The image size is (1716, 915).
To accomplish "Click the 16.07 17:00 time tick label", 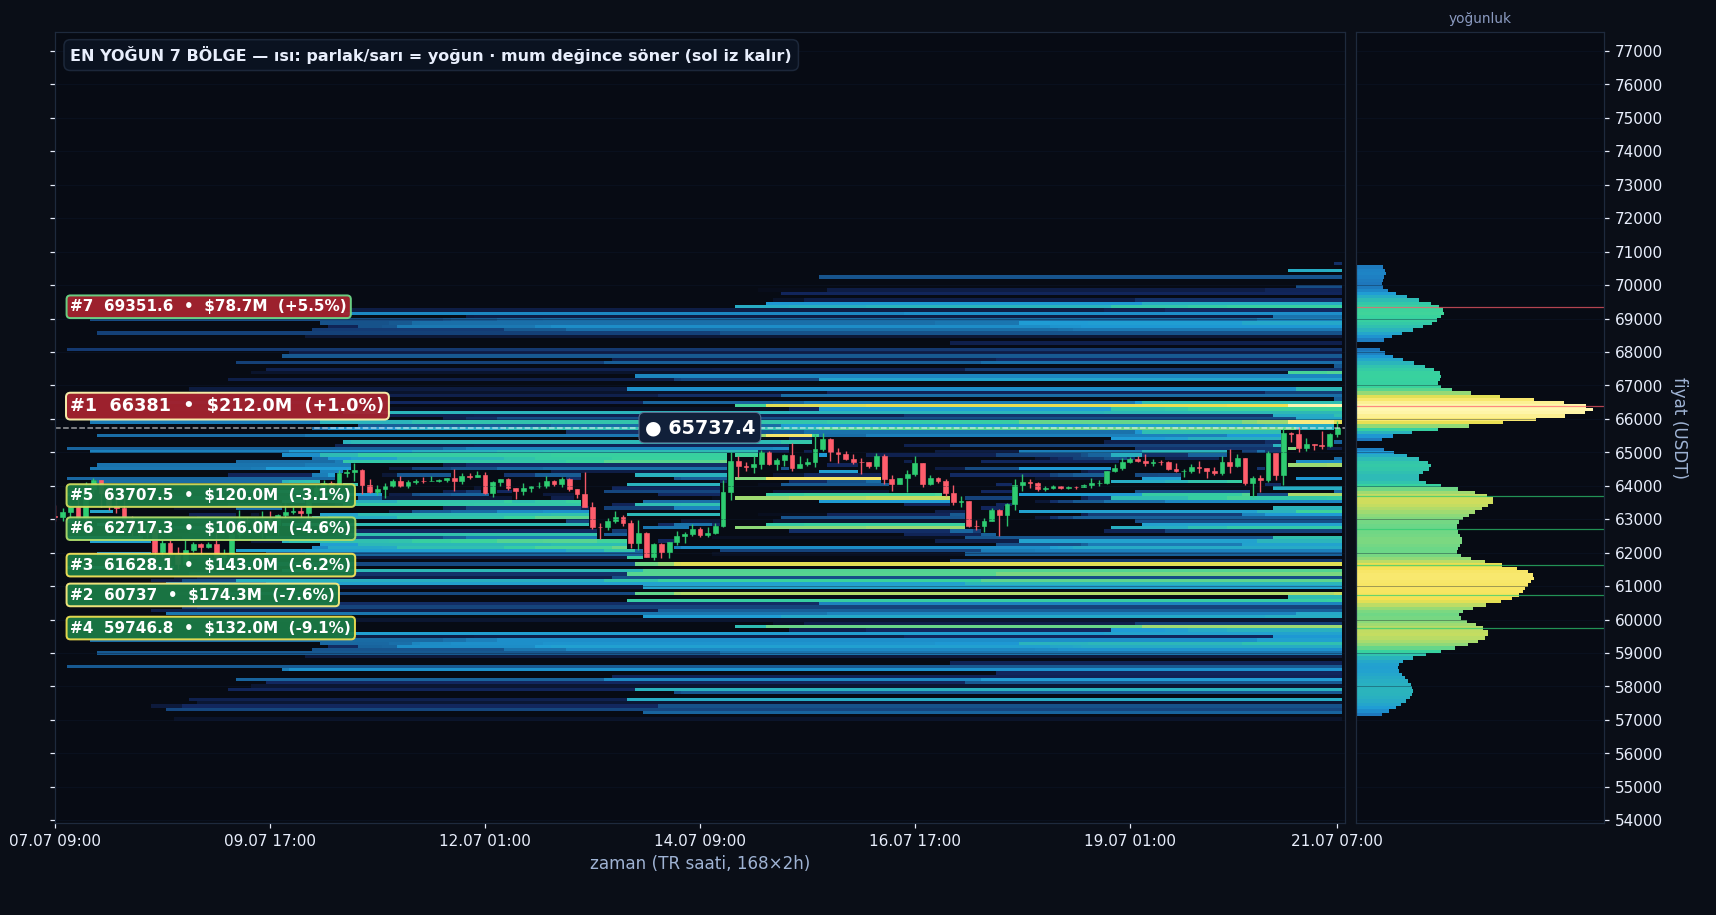I will [915, 841].
